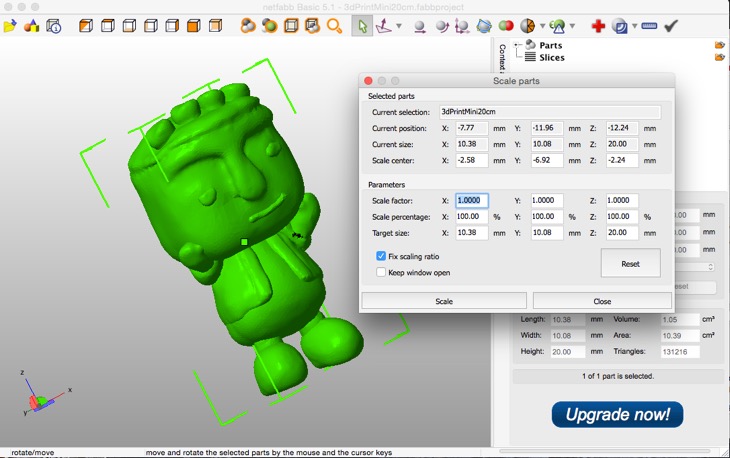Click the black checkmark toolbar icon
This screenshot has height=458, width=730.
tap(671, 26)
